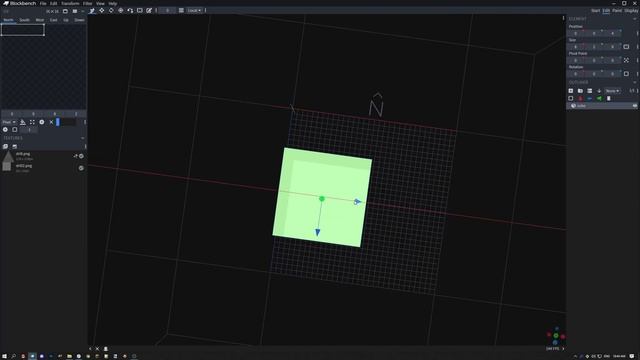Click the green outliner toggle icon

point(599,98)
